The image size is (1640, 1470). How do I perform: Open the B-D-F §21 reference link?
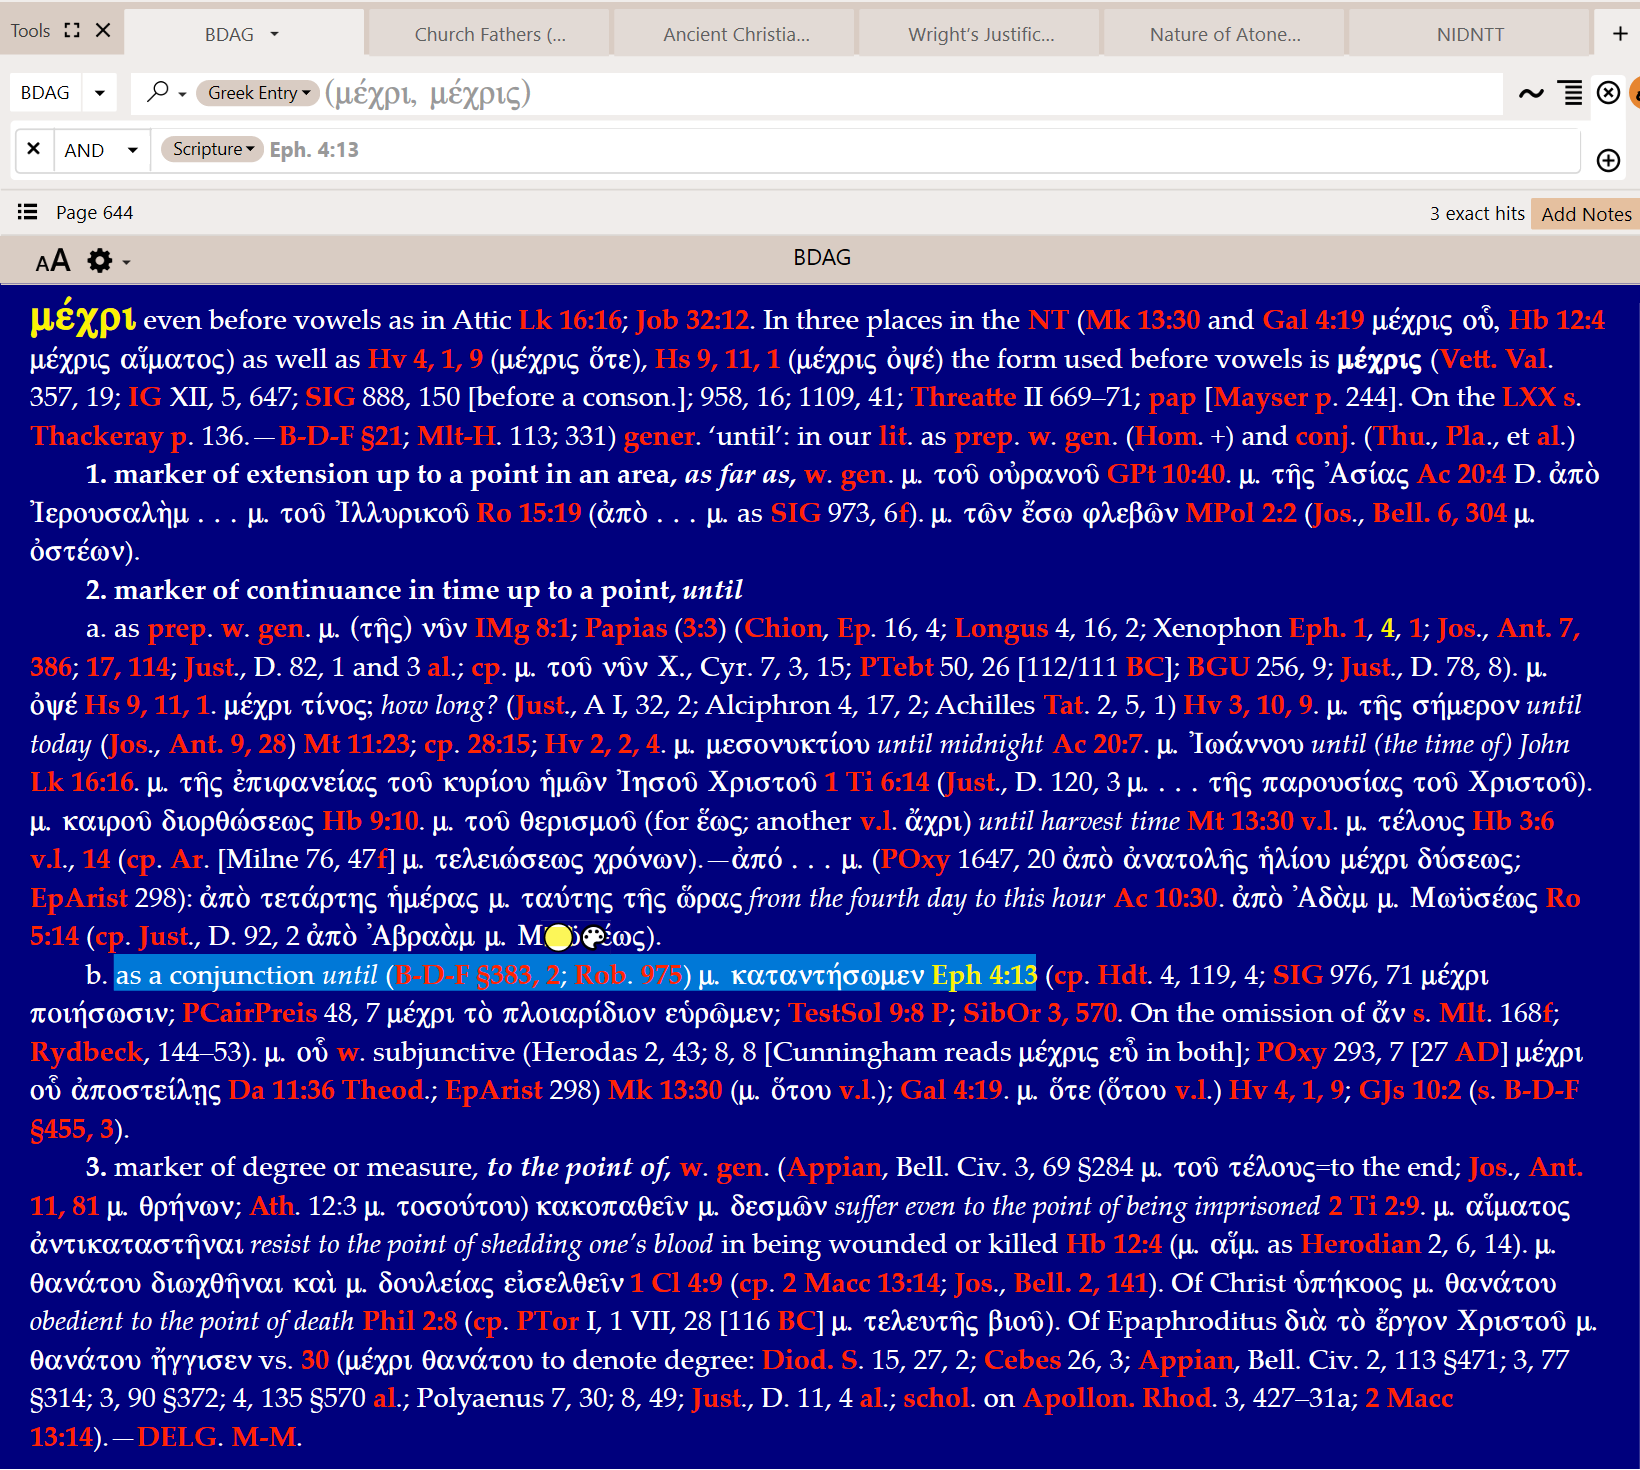tap(340, 436)
